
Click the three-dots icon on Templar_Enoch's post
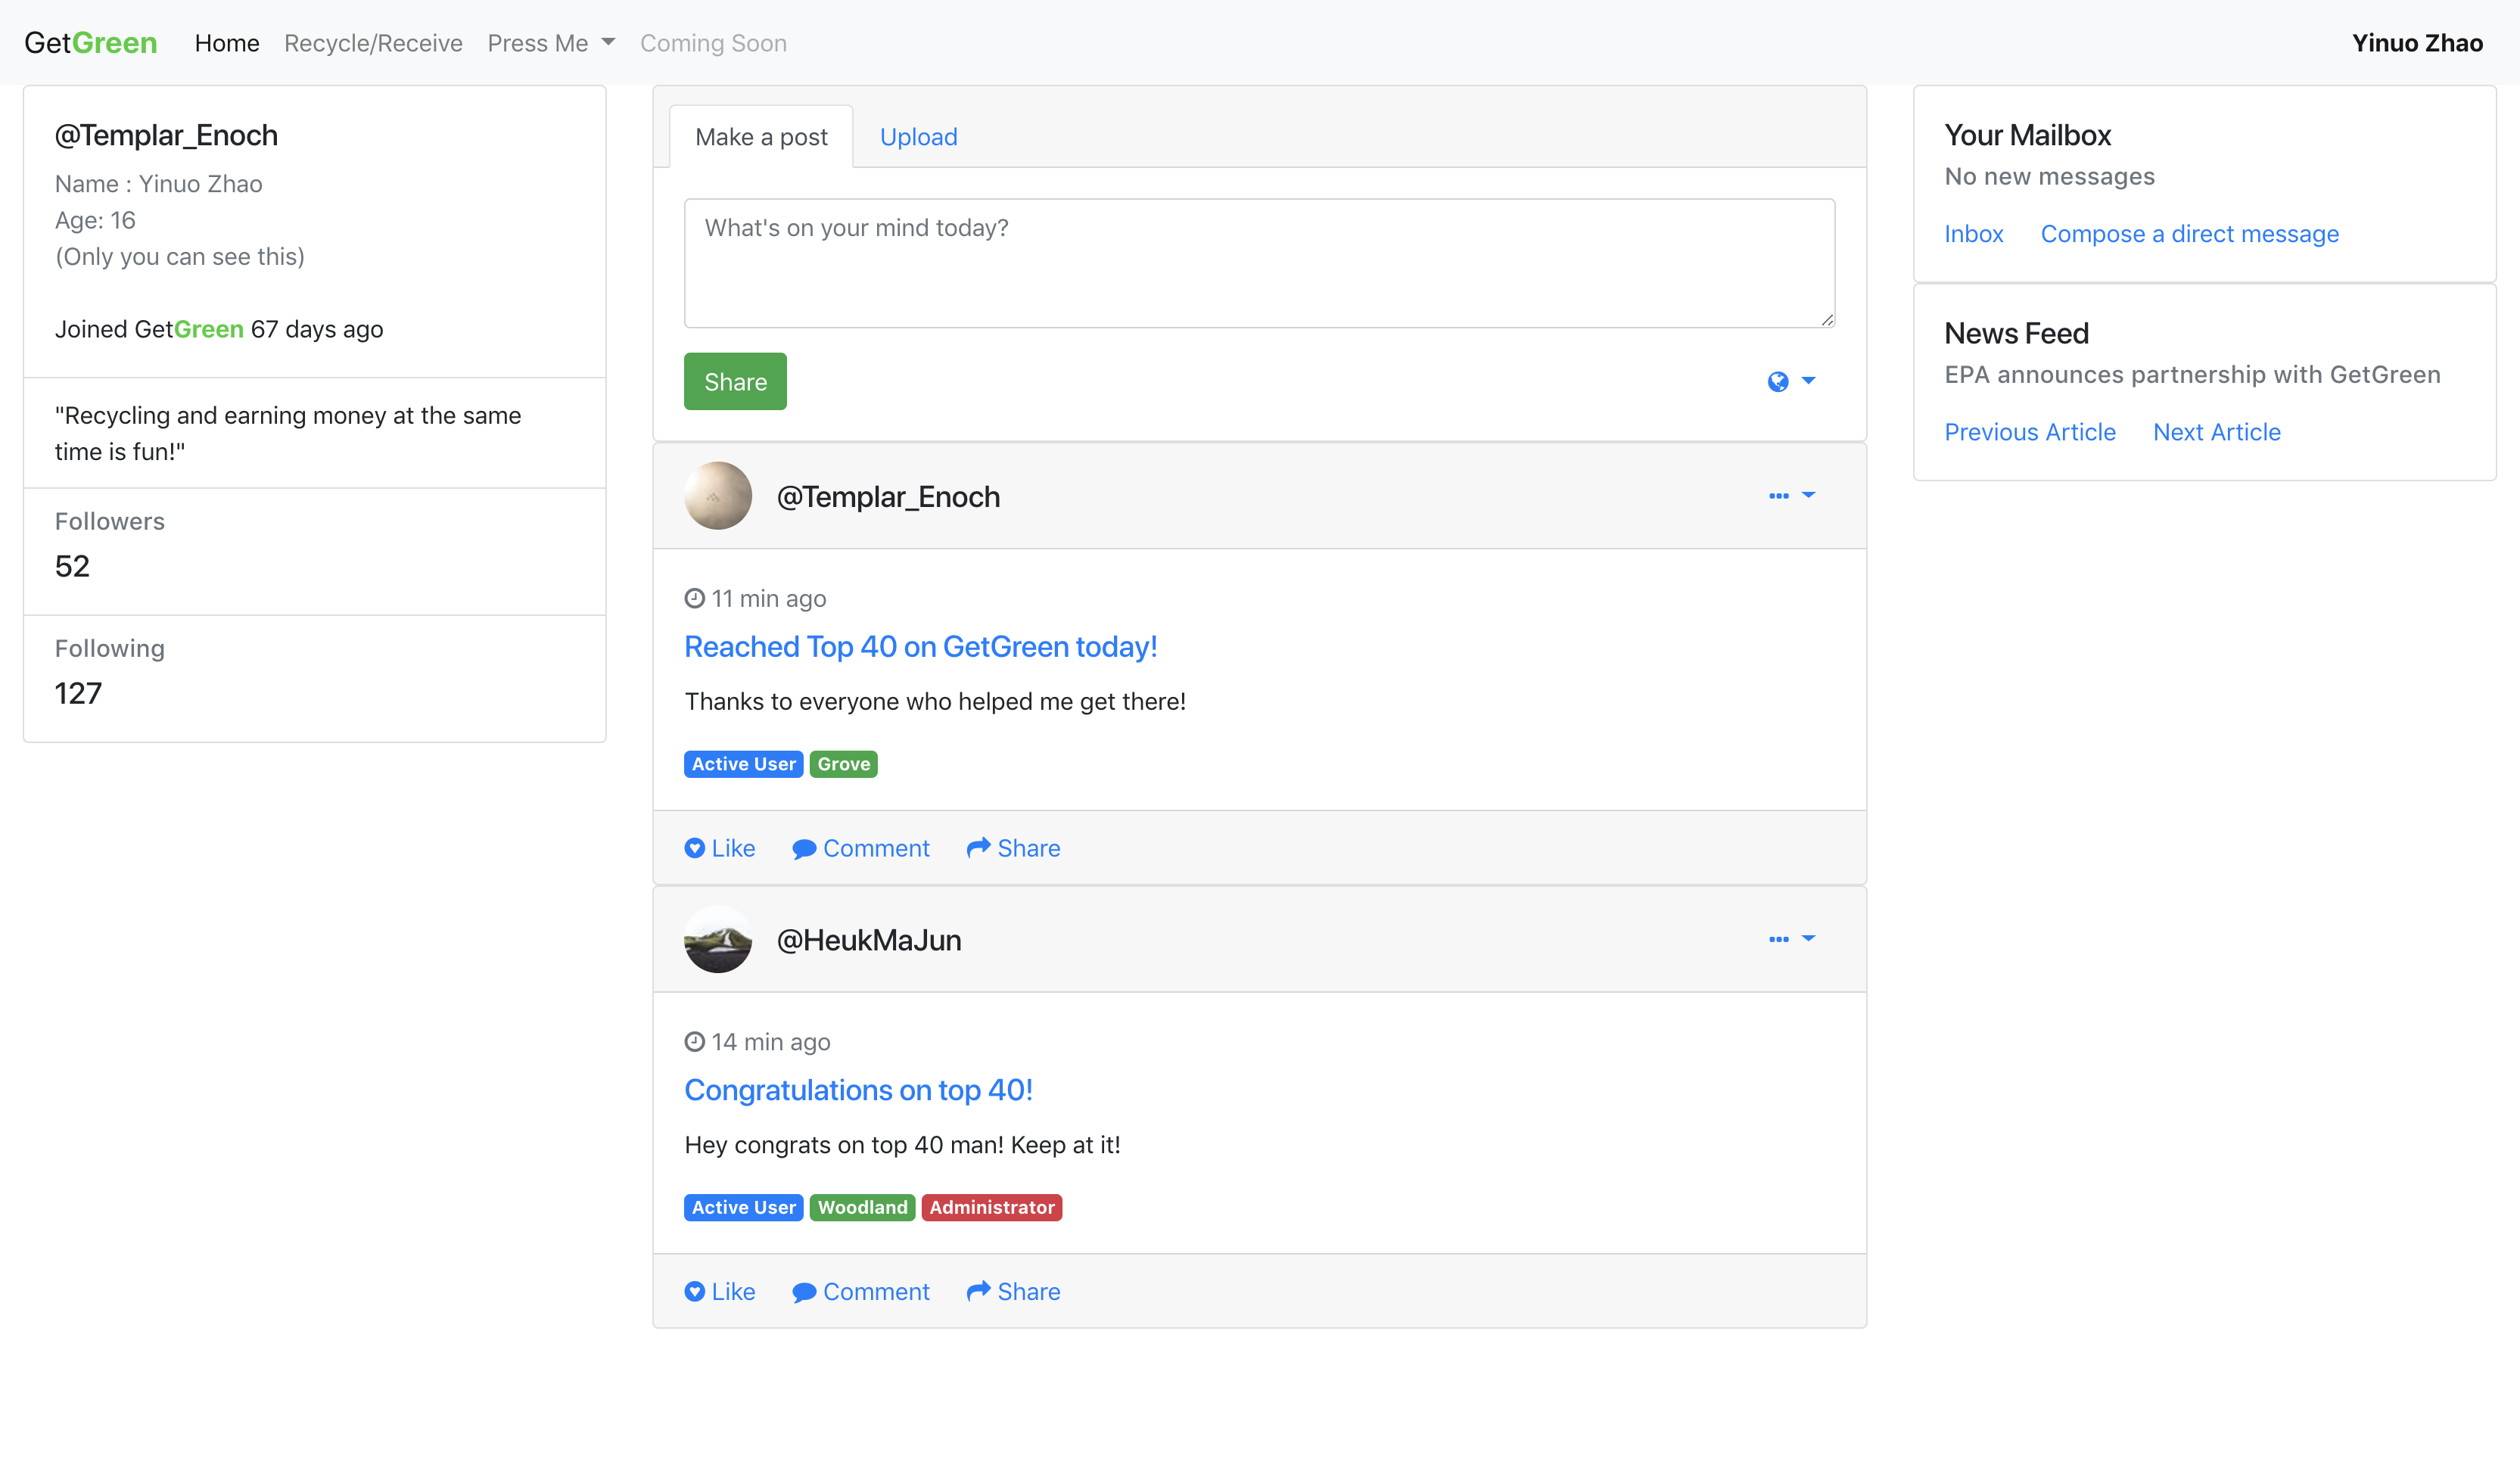click(x=1778, y=496)
